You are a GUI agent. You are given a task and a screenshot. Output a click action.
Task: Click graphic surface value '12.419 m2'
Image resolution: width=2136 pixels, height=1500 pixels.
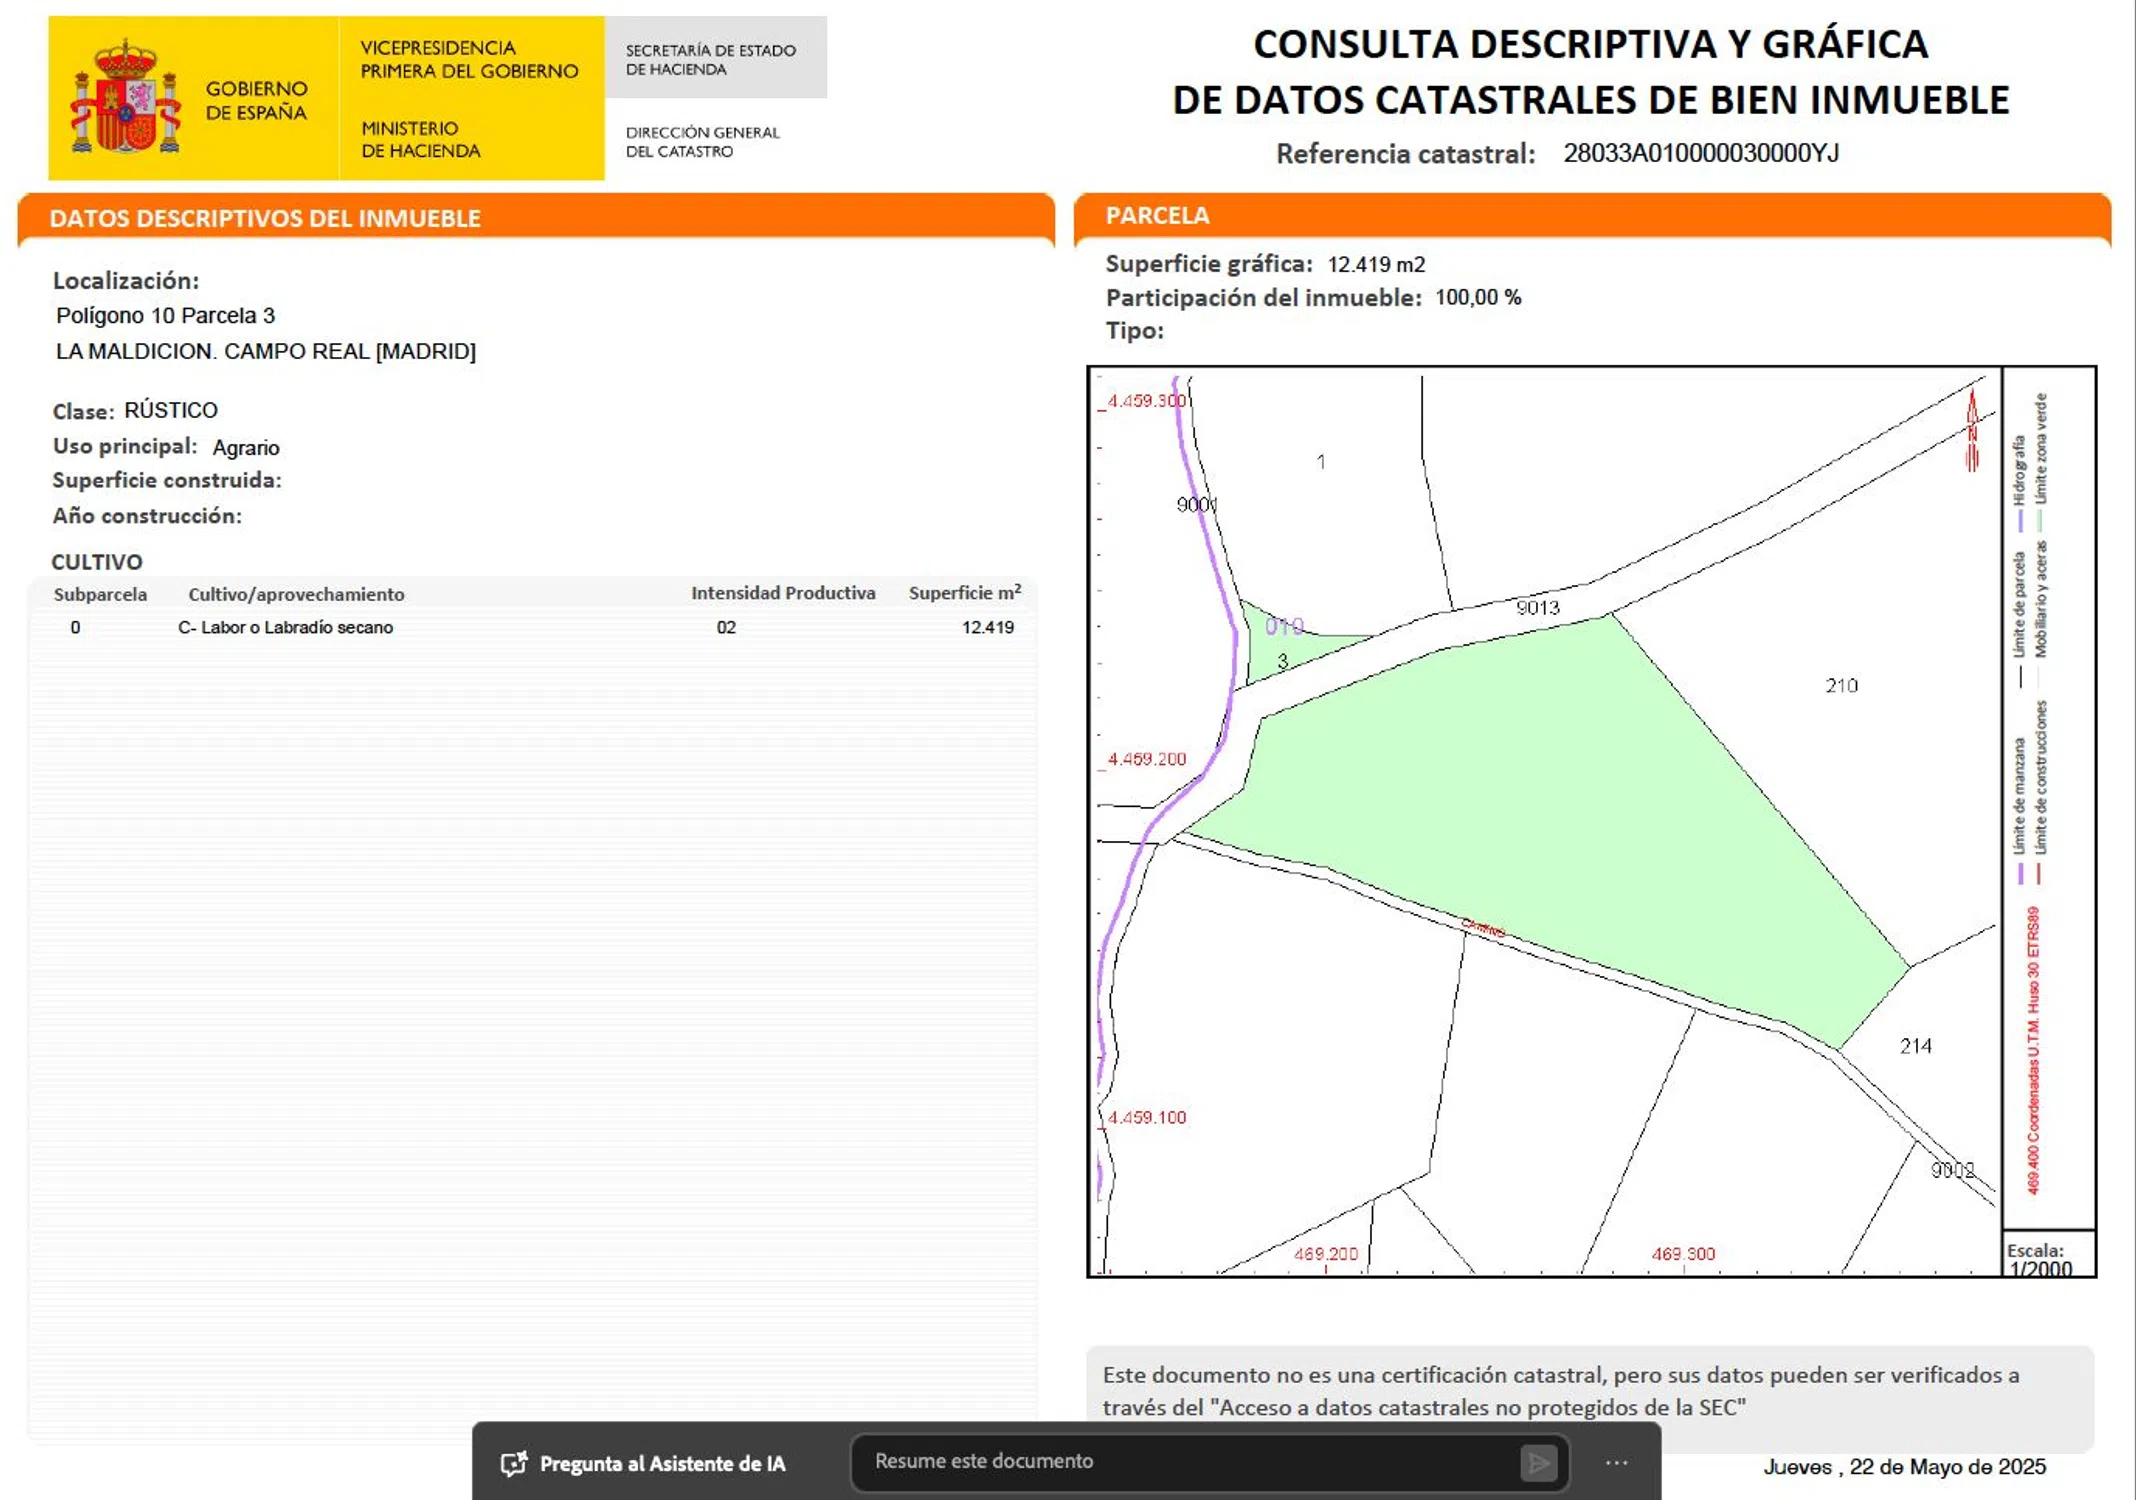pyautogui.click(x=1376, y=264)
